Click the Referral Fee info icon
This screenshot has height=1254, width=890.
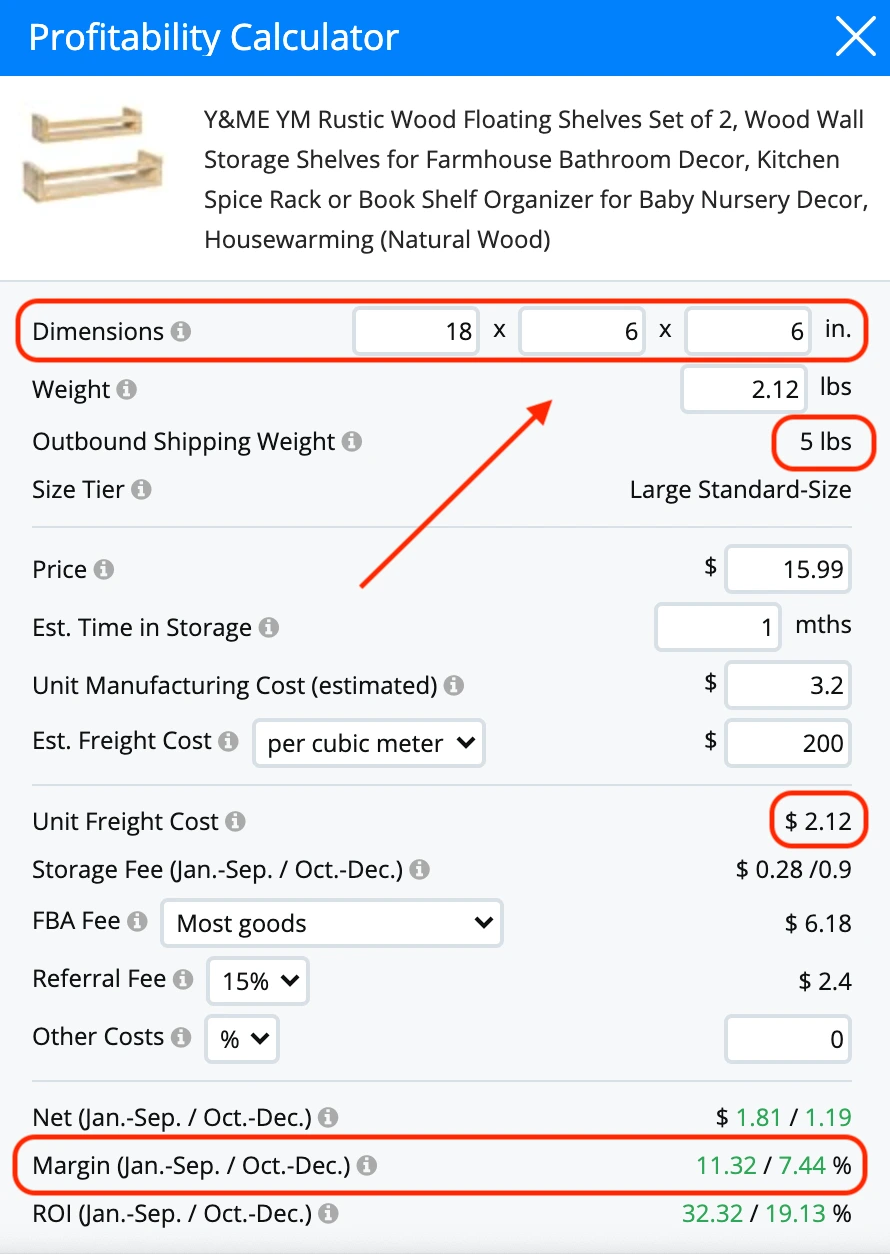[186, 980]
